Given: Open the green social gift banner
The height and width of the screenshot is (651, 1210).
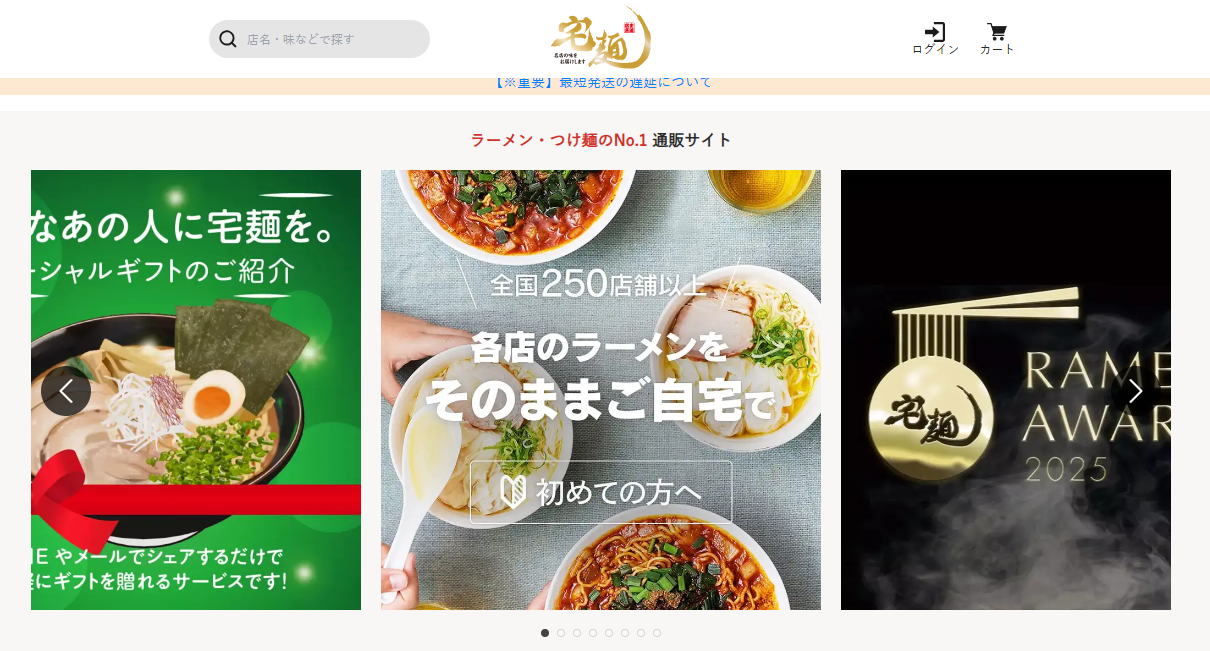Looking at the screenshot, I should point(196,390).
